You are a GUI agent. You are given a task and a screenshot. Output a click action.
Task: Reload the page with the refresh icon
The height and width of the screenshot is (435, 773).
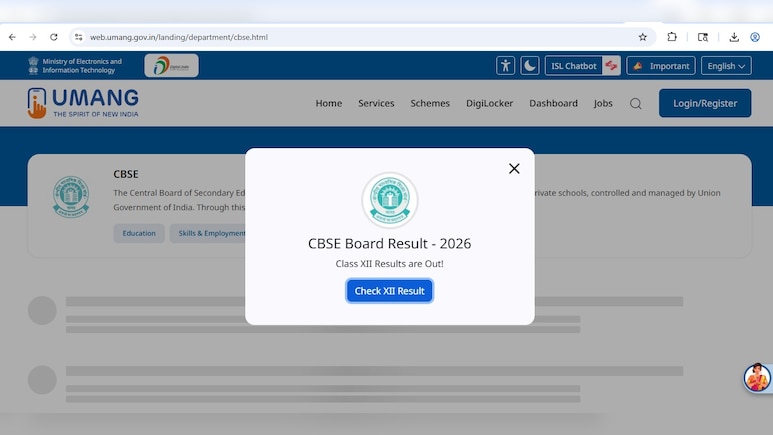click(54, 37)
